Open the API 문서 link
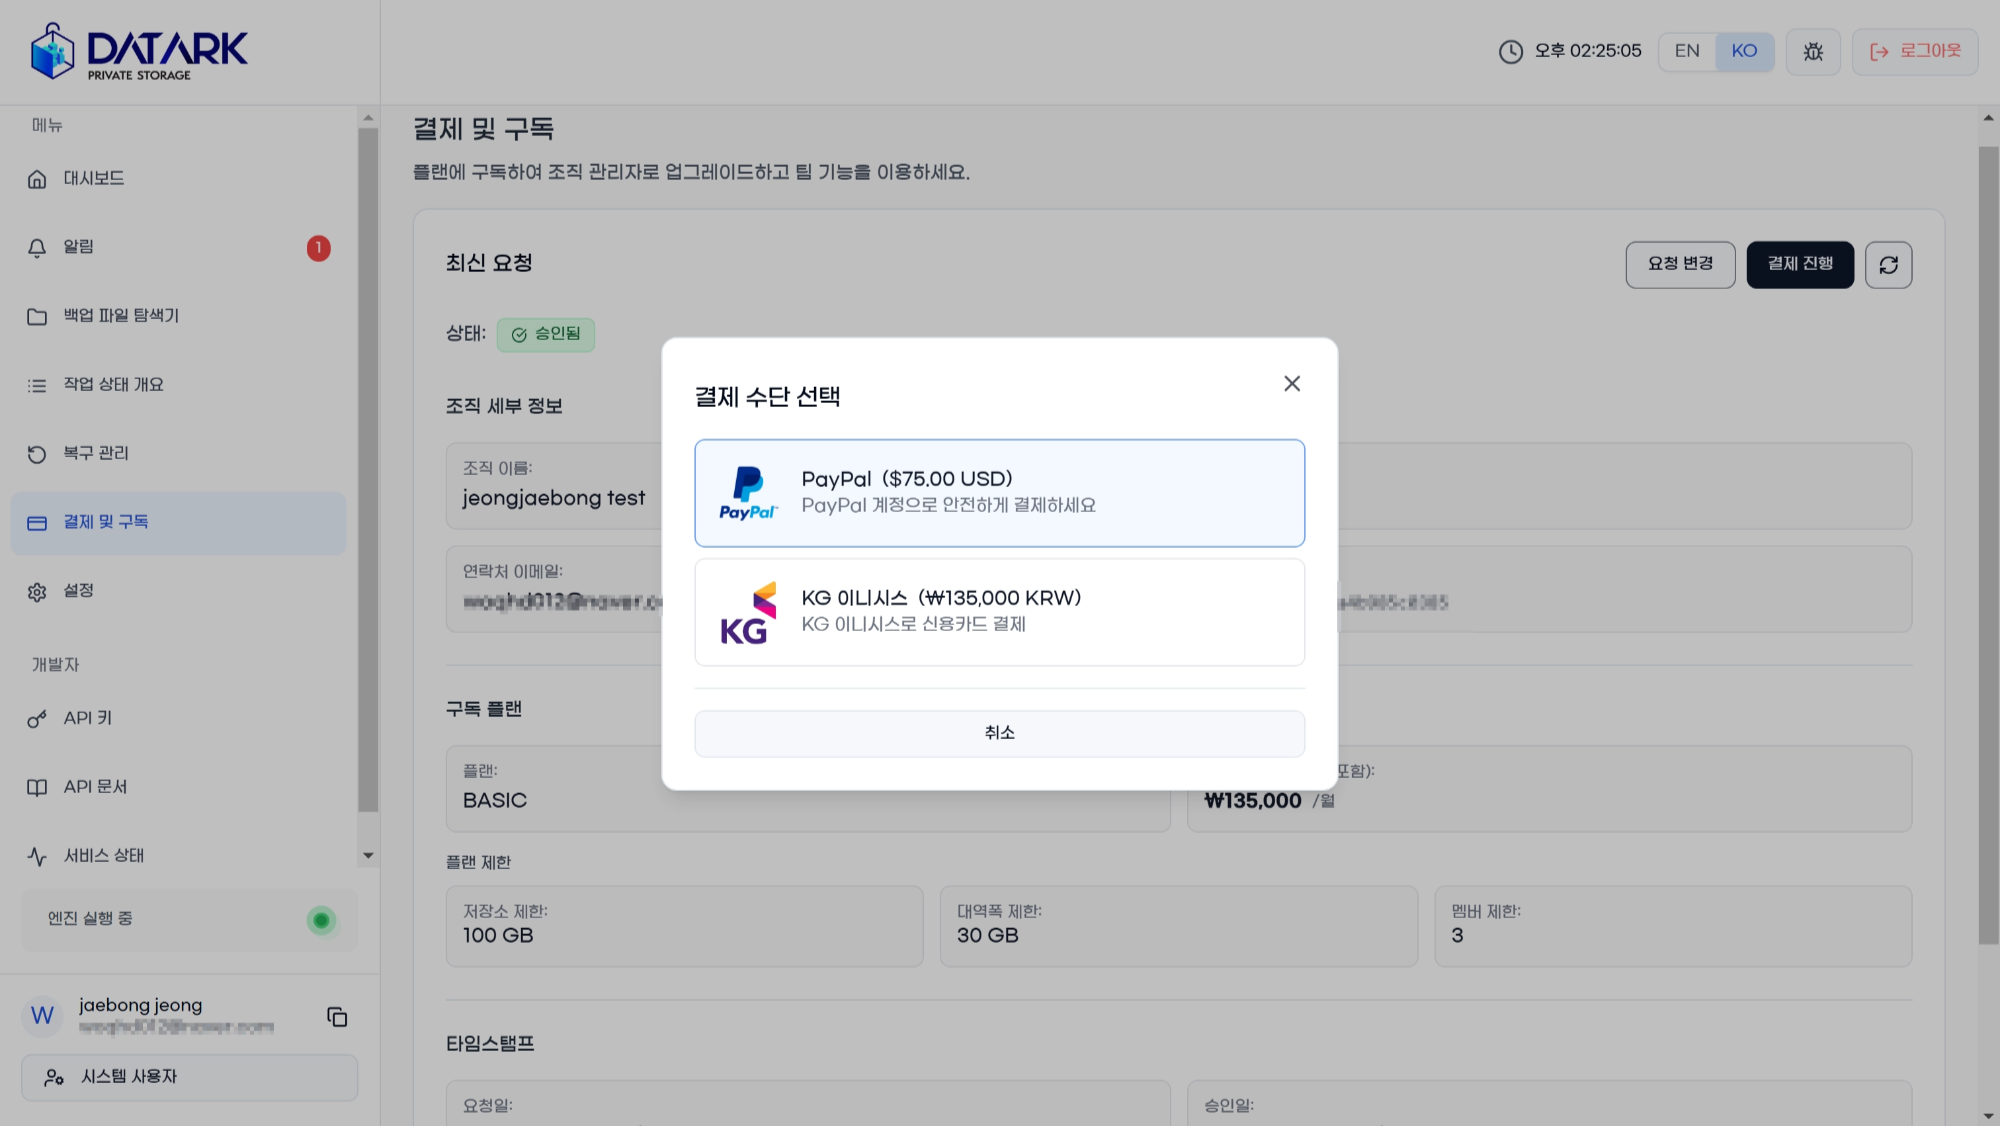Viewport: 2000px width, 1126px height. [178, 788]
